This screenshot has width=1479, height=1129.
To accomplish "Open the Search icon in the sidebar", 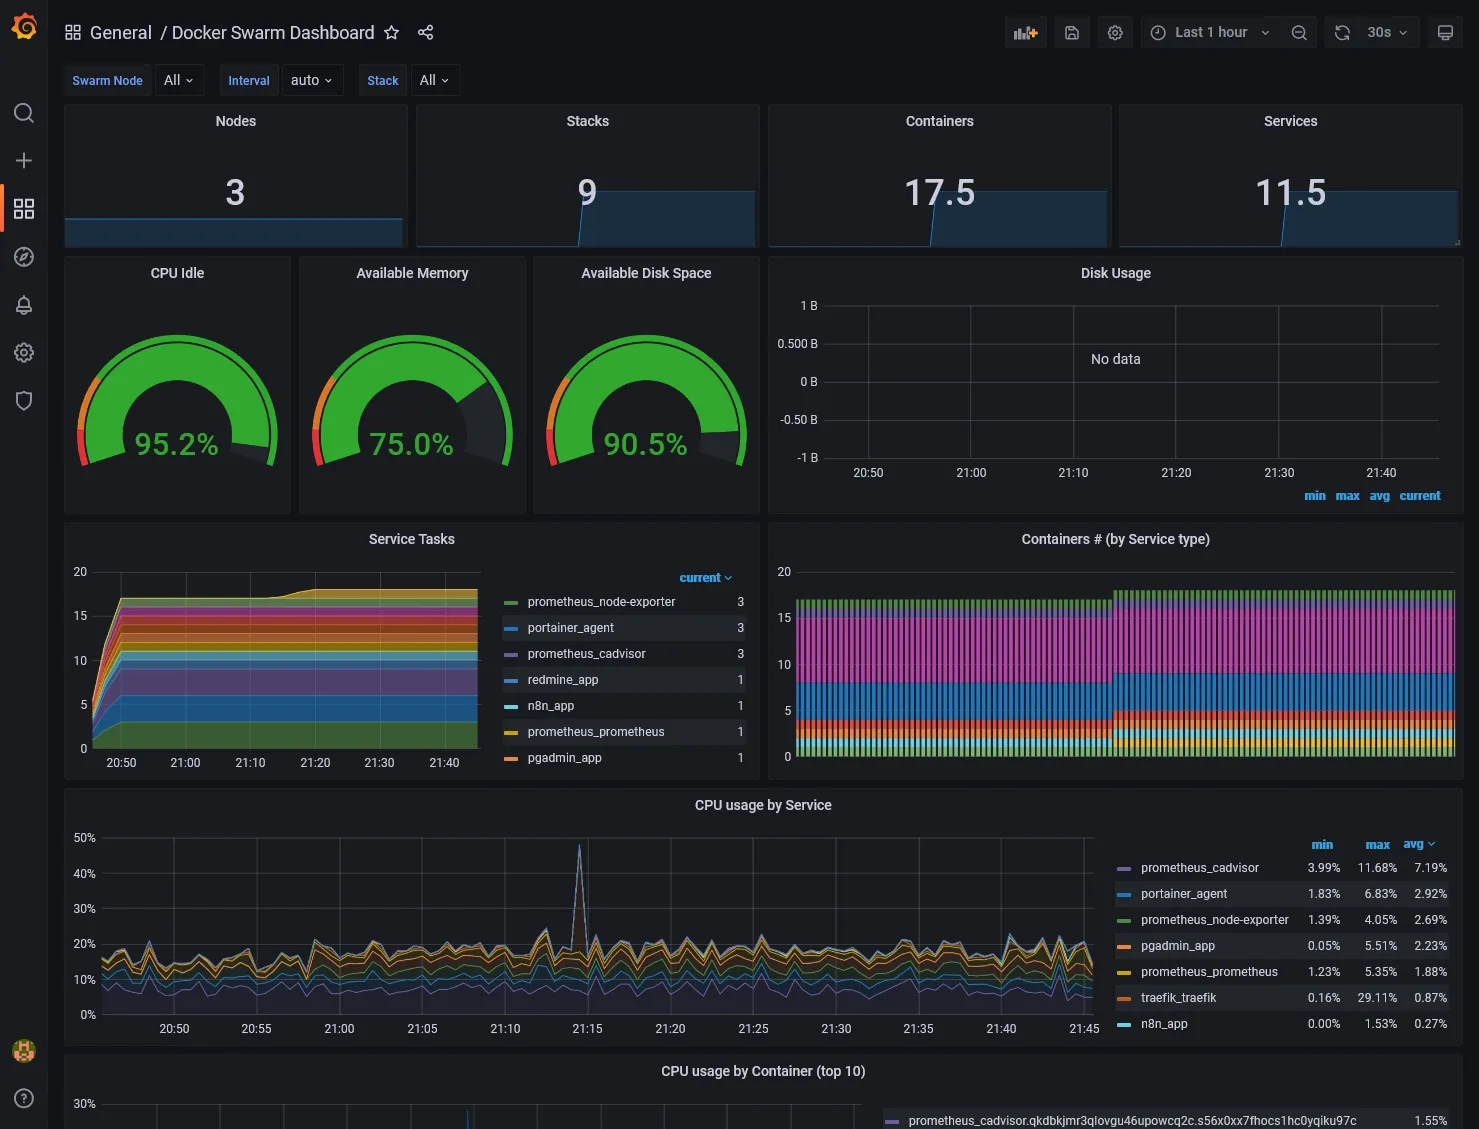I will (24, 113).
